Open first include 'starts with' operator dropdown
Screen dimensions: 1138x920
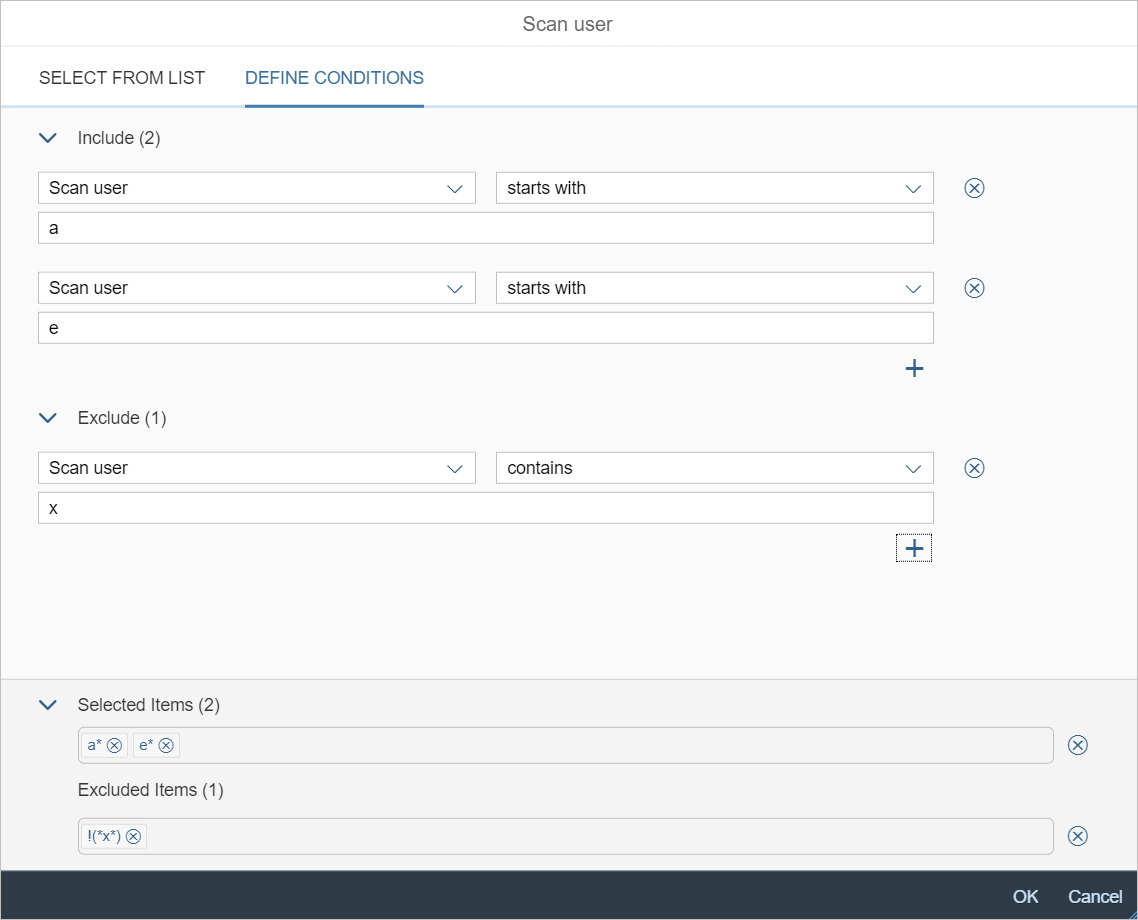coord(714,188)
